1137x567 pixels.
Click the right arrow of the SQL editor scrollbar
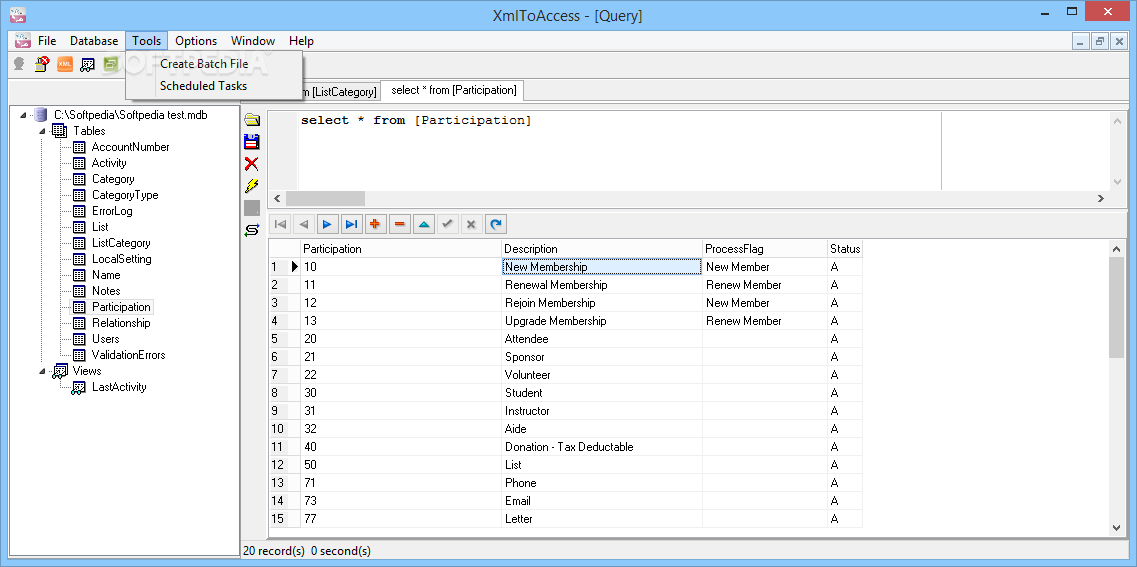point(1101,199)
